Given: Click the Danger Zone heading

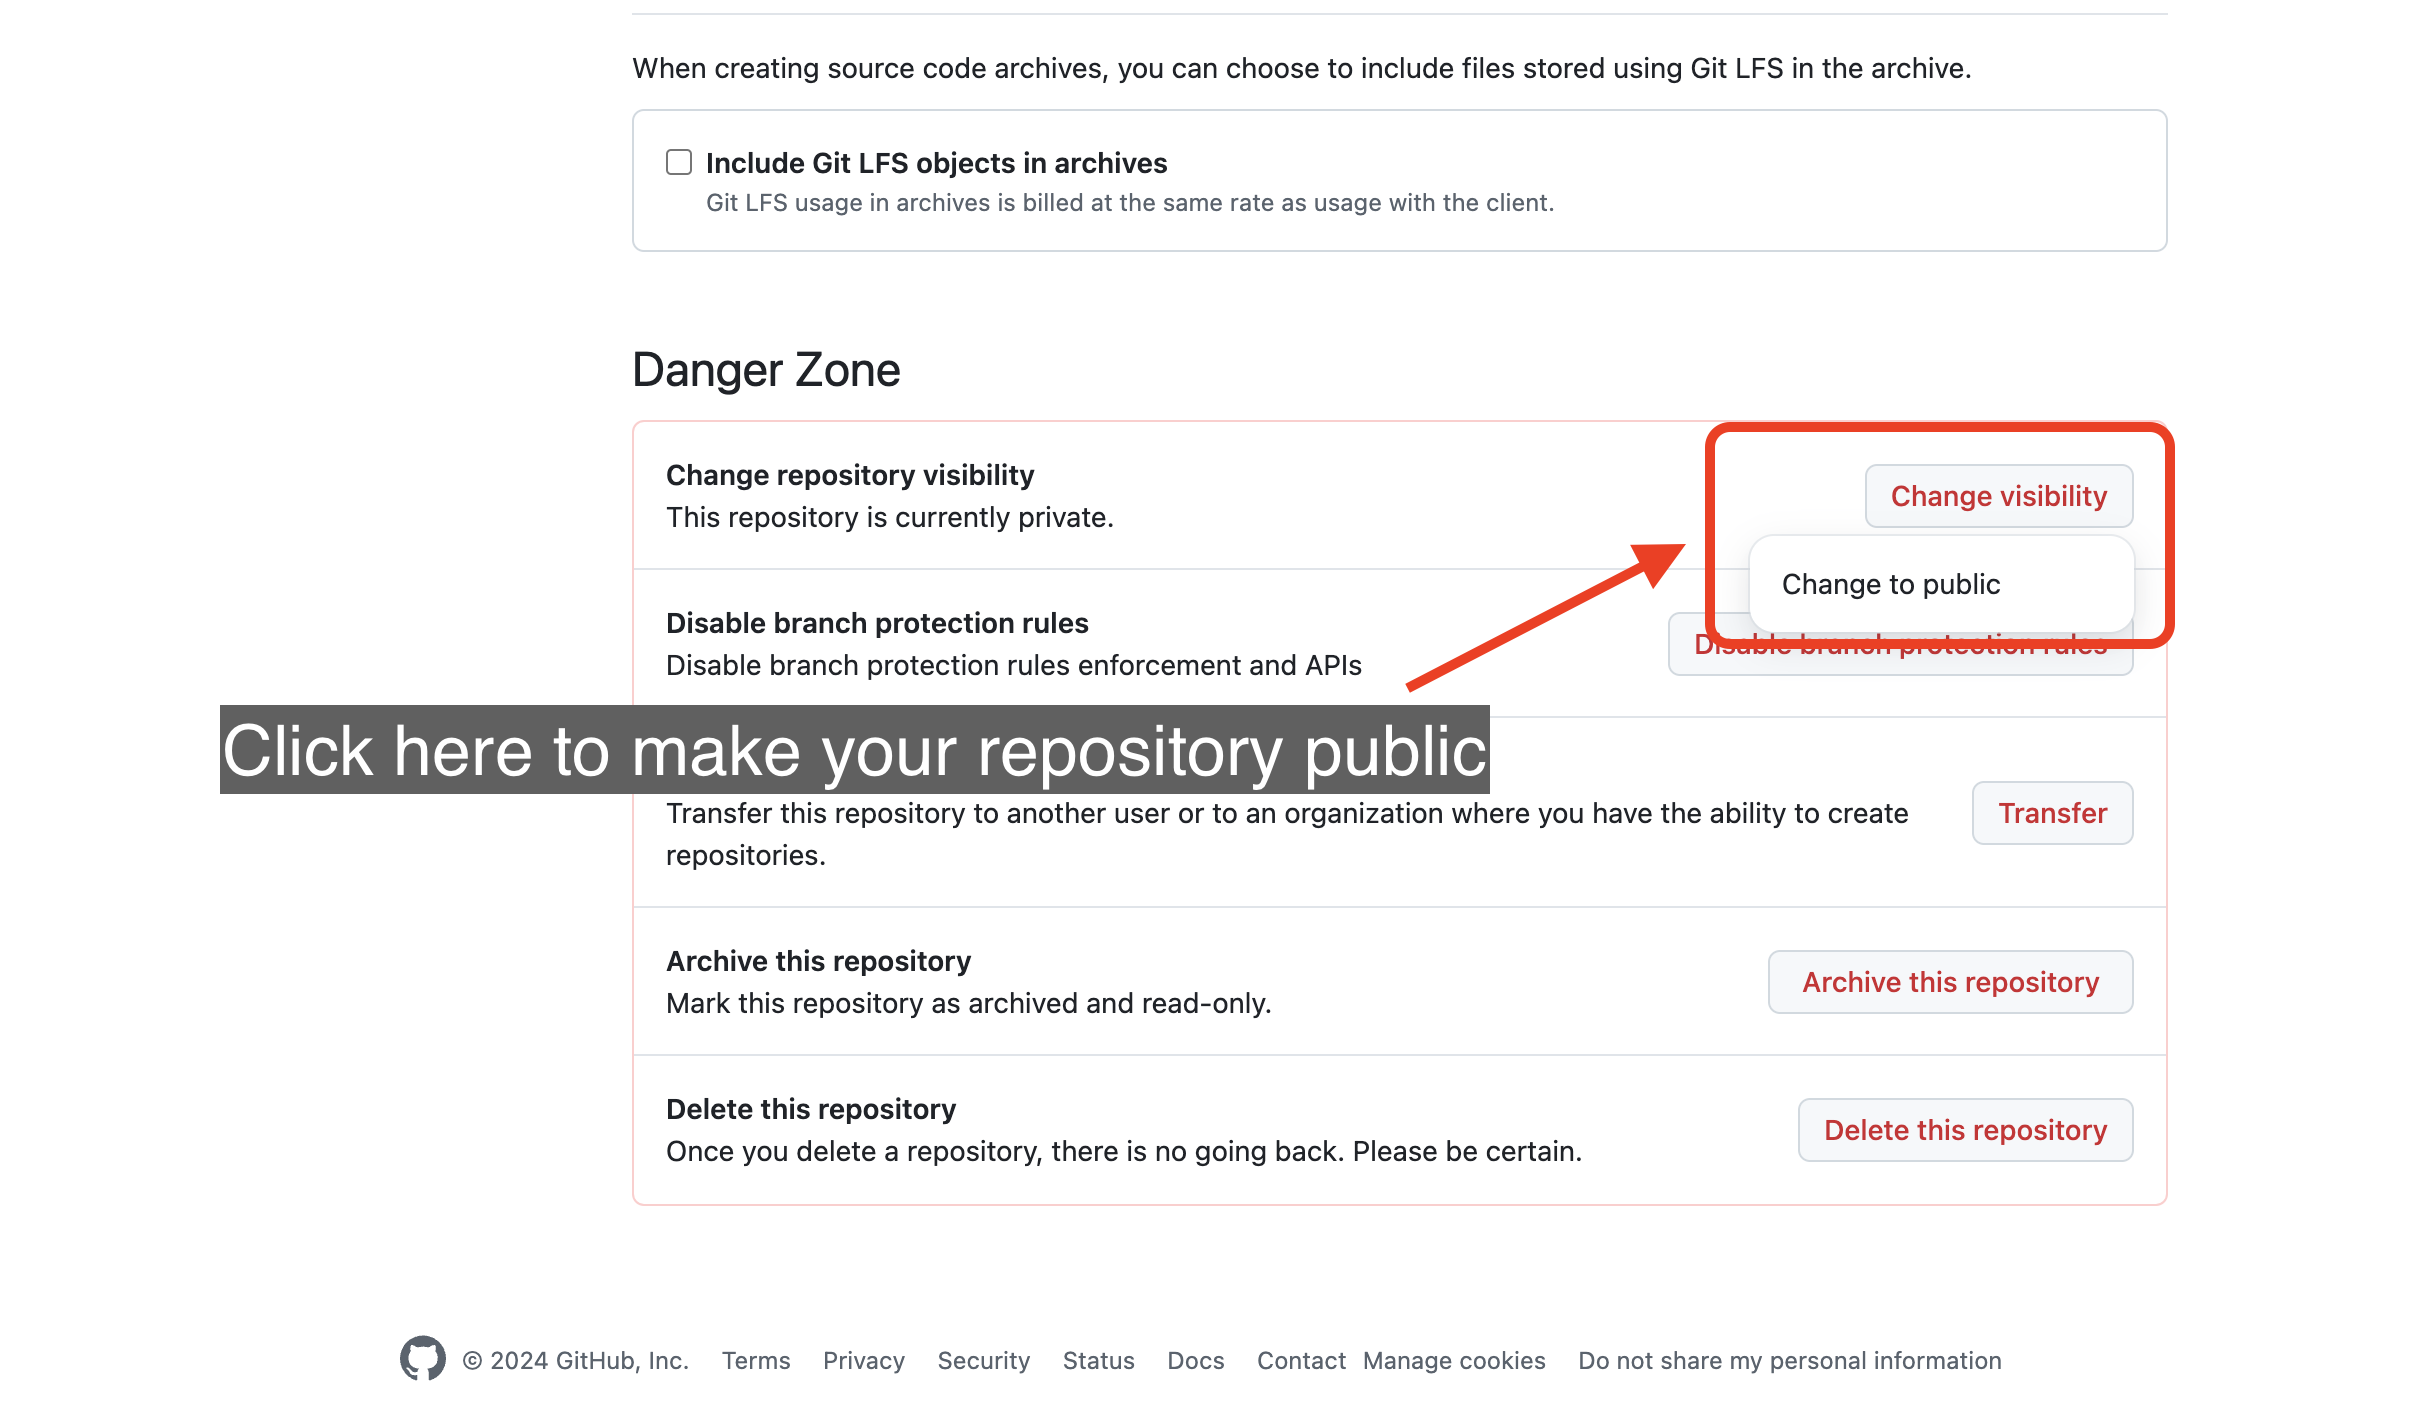Looking at the screenshot, I should click(766, 369).
